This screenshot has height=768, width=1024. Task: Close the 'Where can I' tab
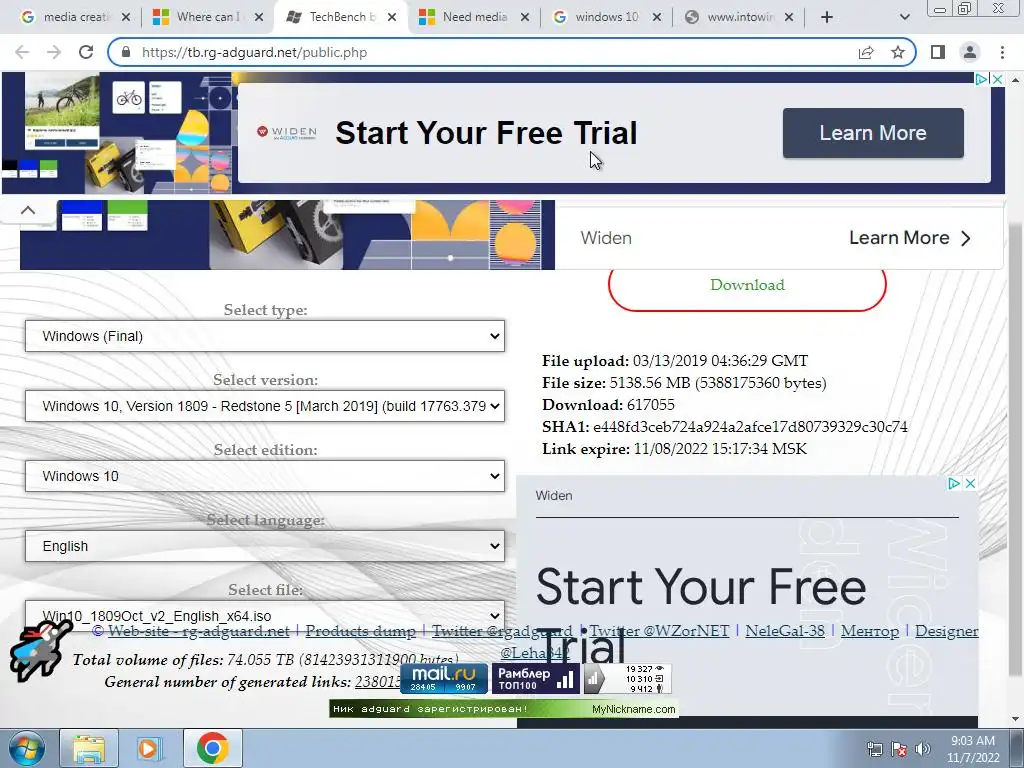pos(259,17)
